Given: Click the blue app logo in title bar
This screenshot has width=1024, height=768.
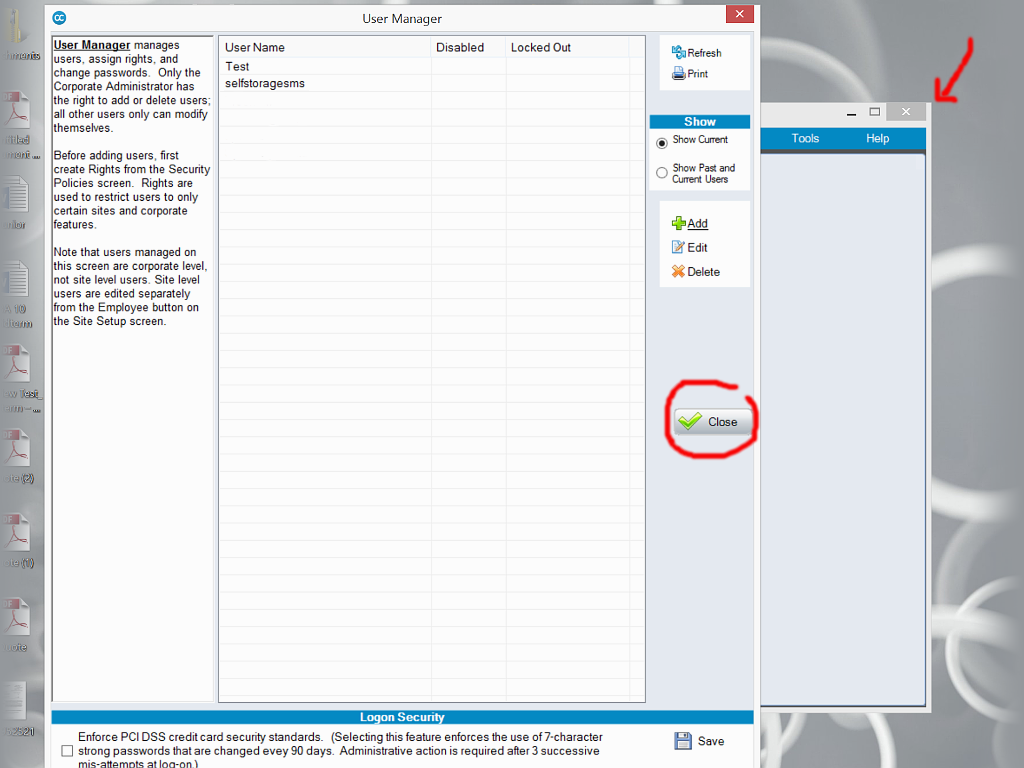Looking at the screenshot, I should [60, 18].
